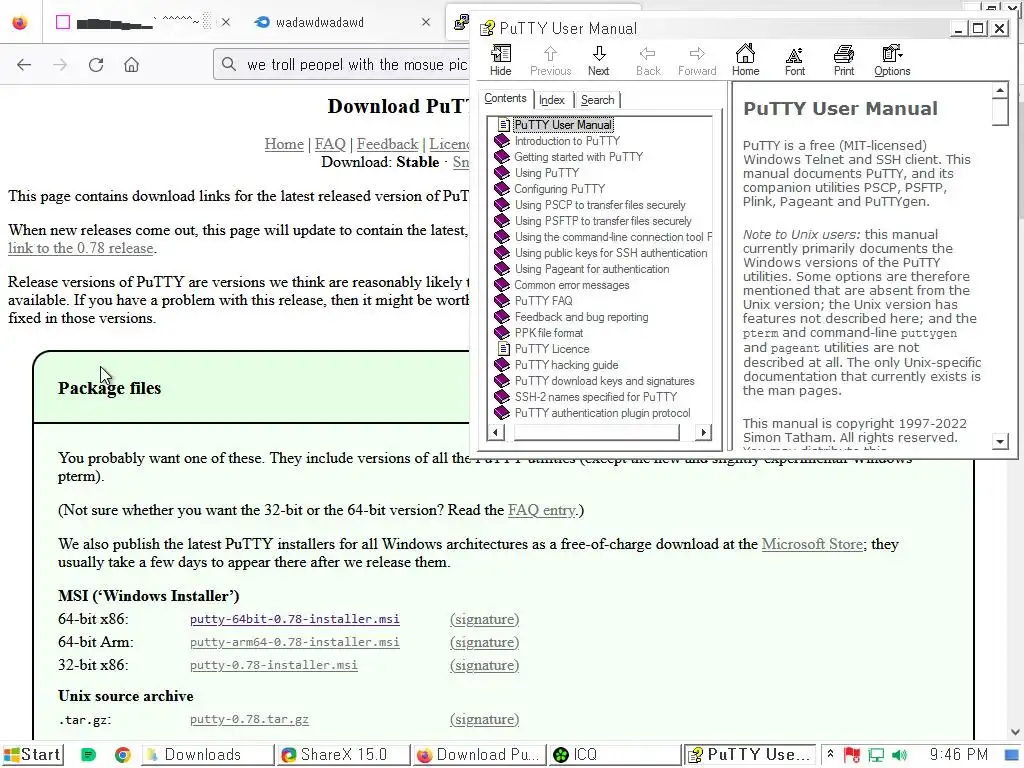Open the FAQ link on PuTTY page
1024x768 pixels.
pyautogui.click(x=330, y=144)
